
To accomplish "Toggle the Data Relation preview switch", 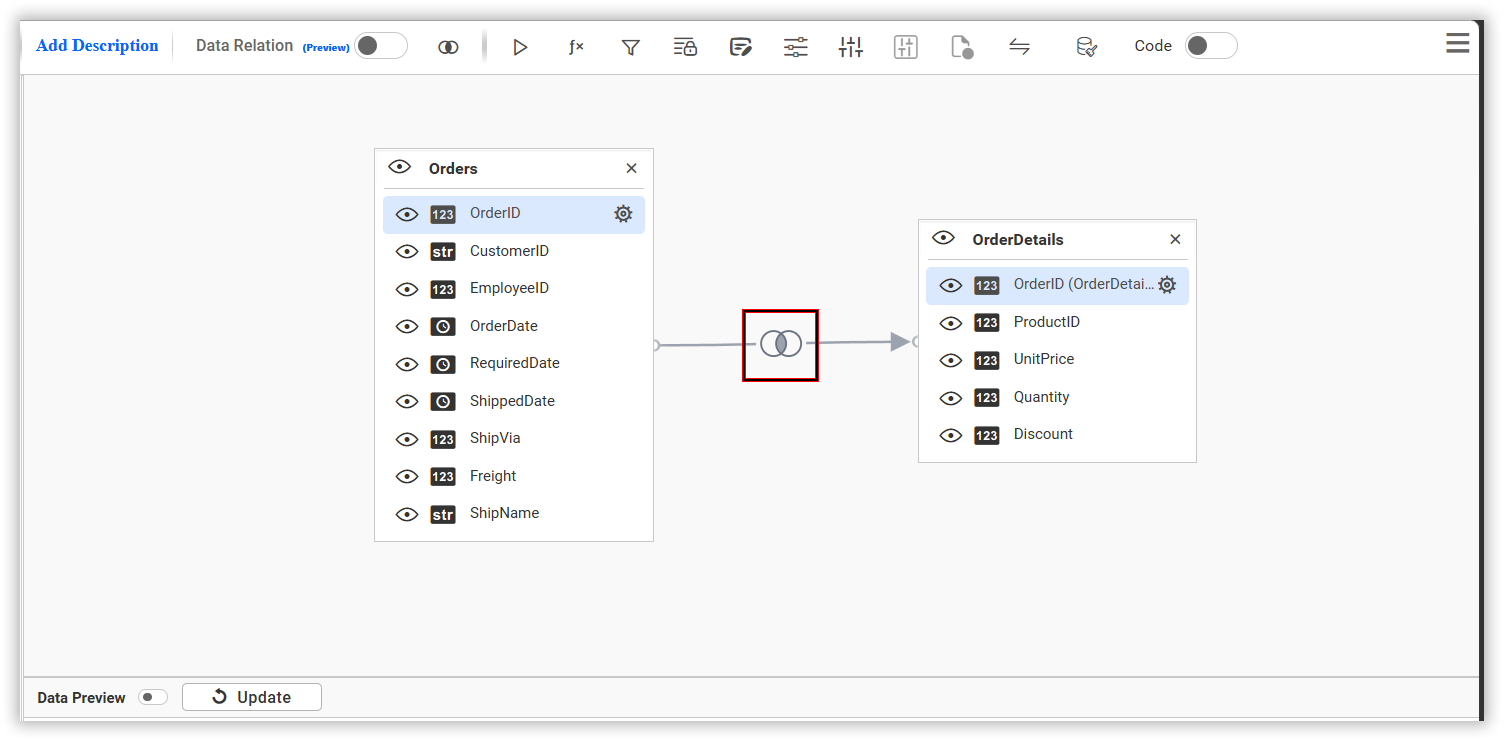I will point(381,46).
